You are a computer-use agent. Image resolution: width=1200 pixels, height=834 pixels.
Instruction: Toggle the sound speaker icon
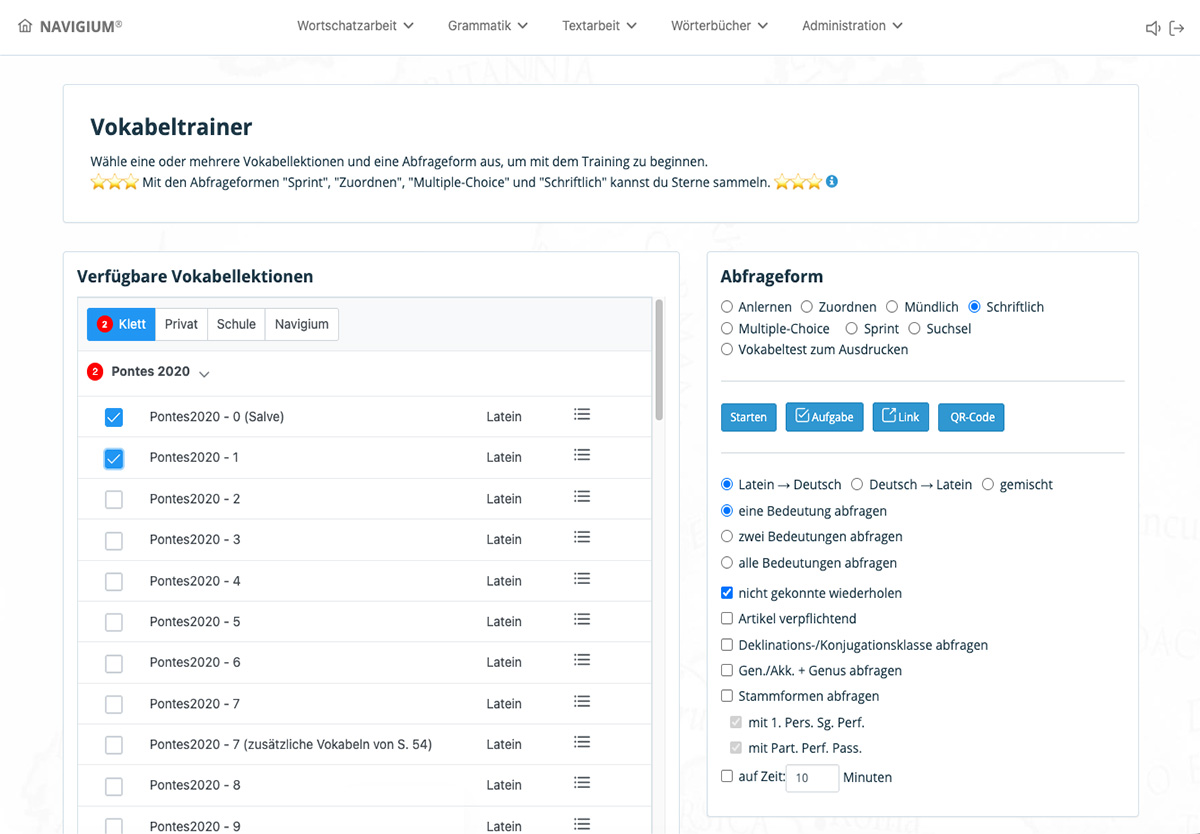tap(1153, 28)
